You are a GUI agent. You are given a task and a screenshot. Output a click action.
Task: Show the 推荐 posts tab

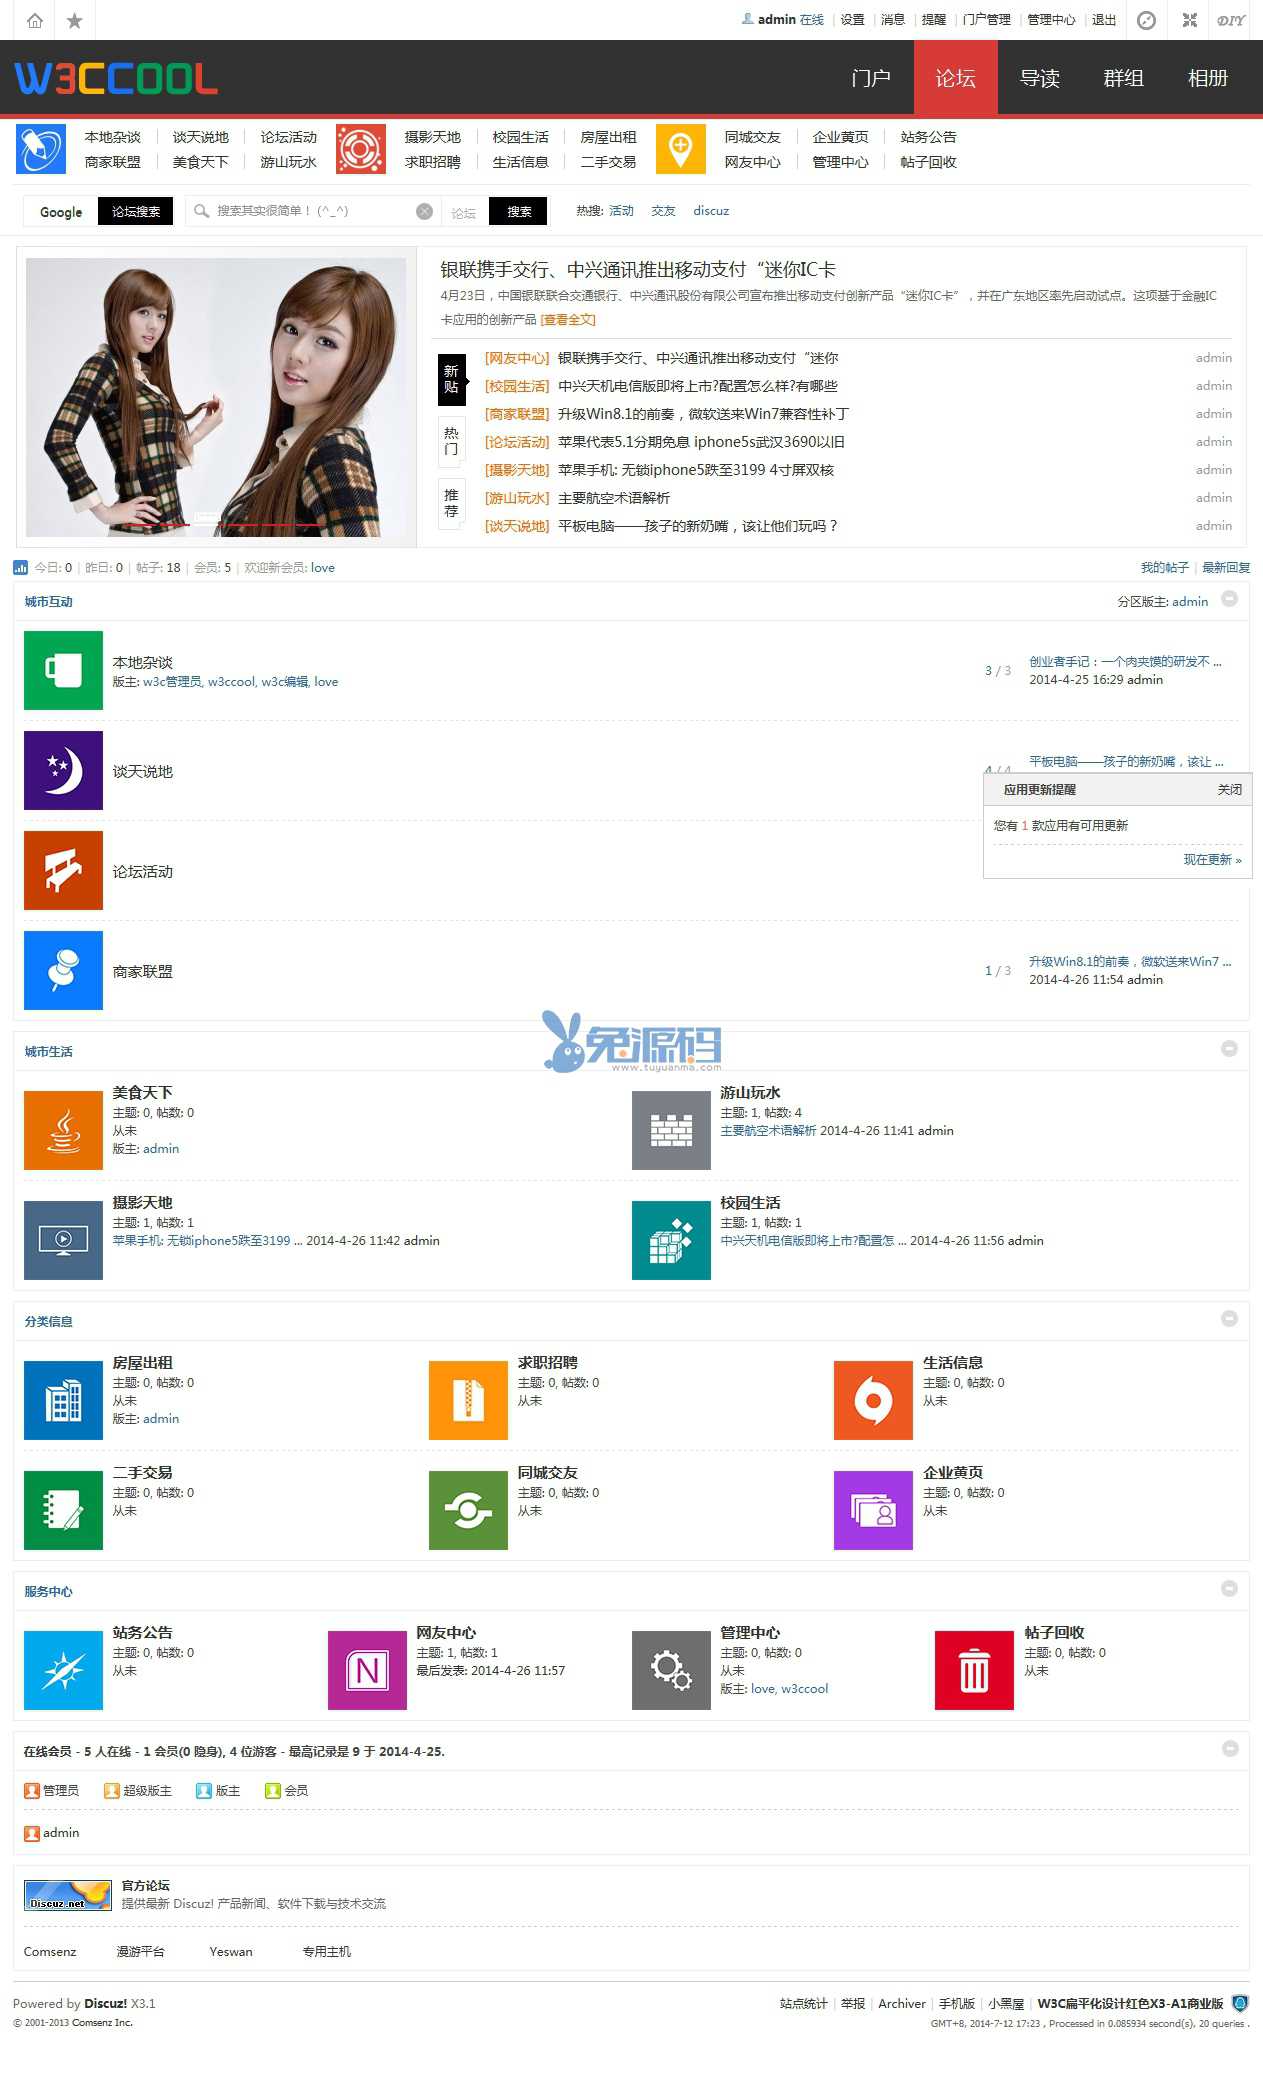coord(451,503)
